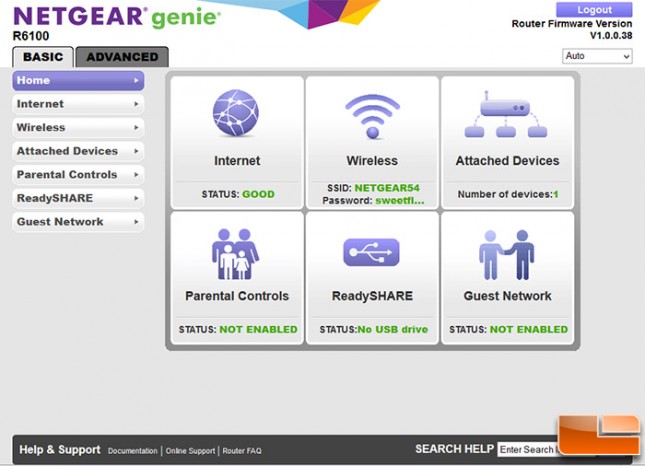The image size is (645, 466).
Task: Open the Router FAQ link
Action: point(242,451)
